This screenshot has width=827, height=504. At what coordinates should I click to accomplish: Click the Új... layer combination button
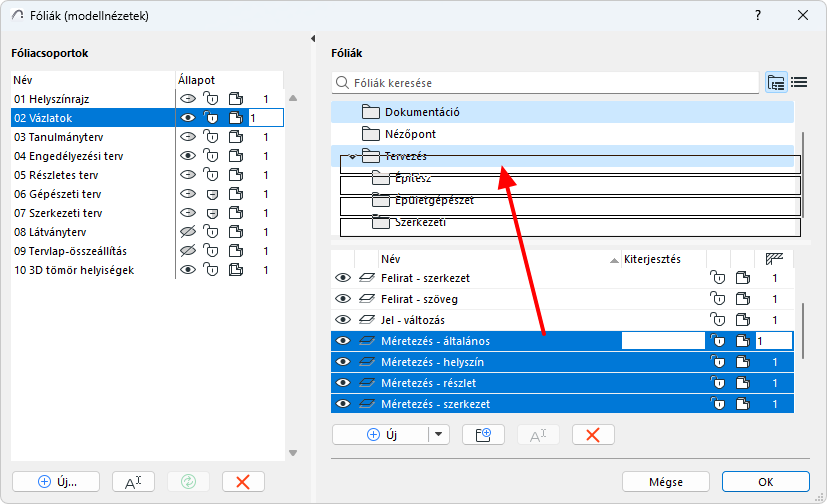56,481
